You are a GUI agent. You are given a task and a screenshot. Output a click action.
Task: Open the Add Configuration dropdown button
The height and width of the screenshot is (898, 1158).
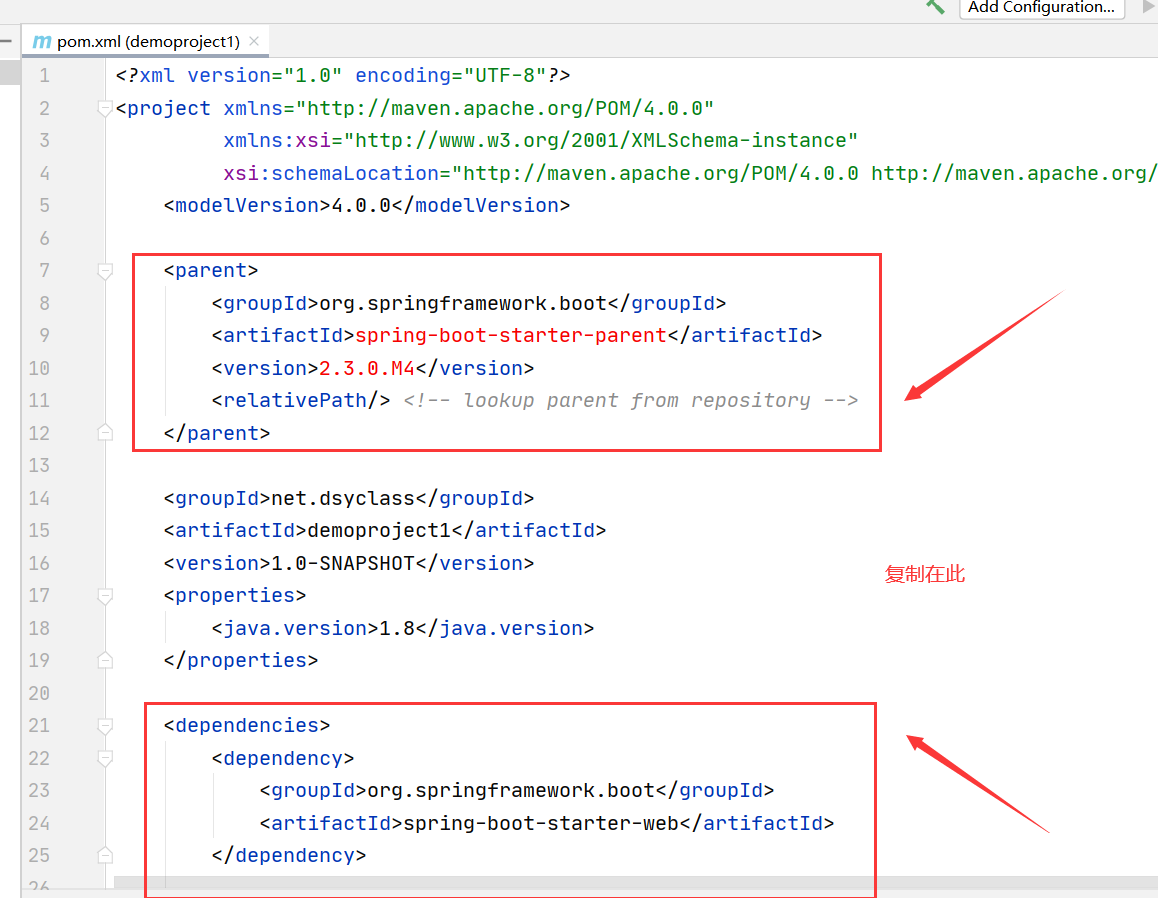[x=1041, y=8]
